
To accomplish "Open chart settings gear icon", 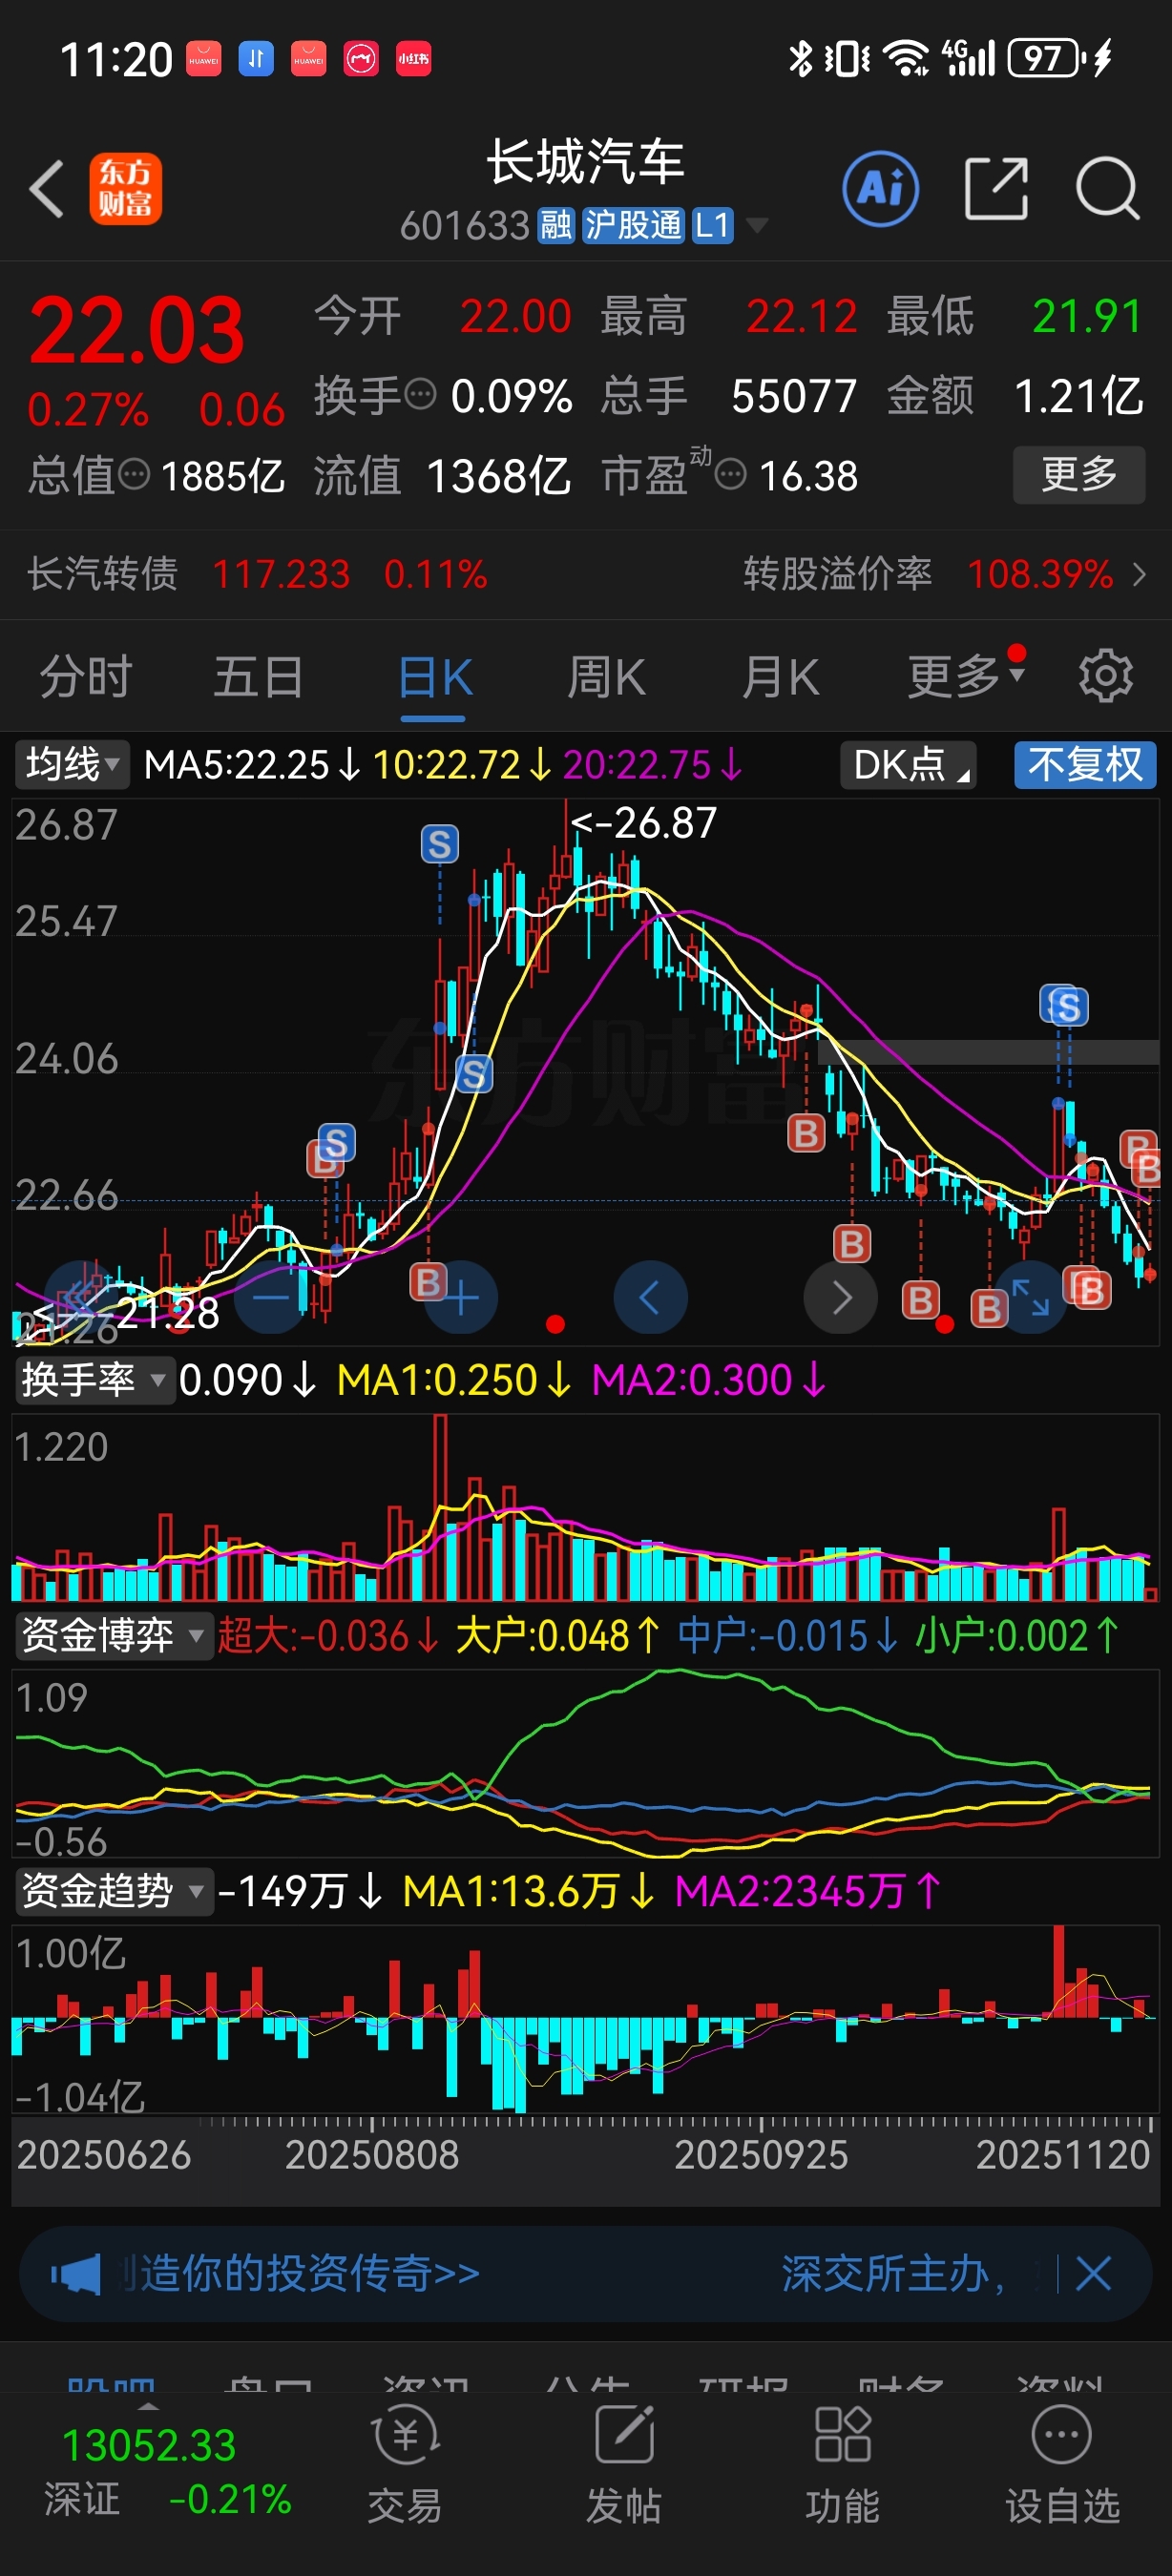I will pyautogui.click(x=1106, y=677).
